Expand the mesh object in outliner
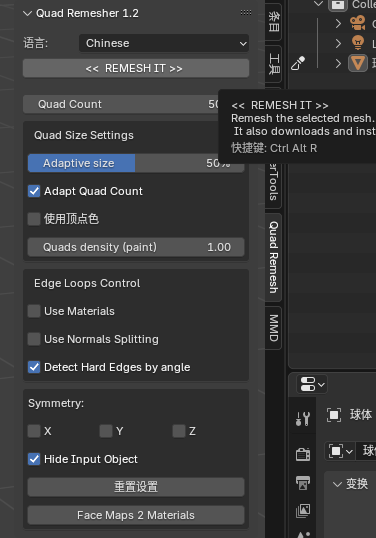Screen dimensions: 376x538 (338, 63)
